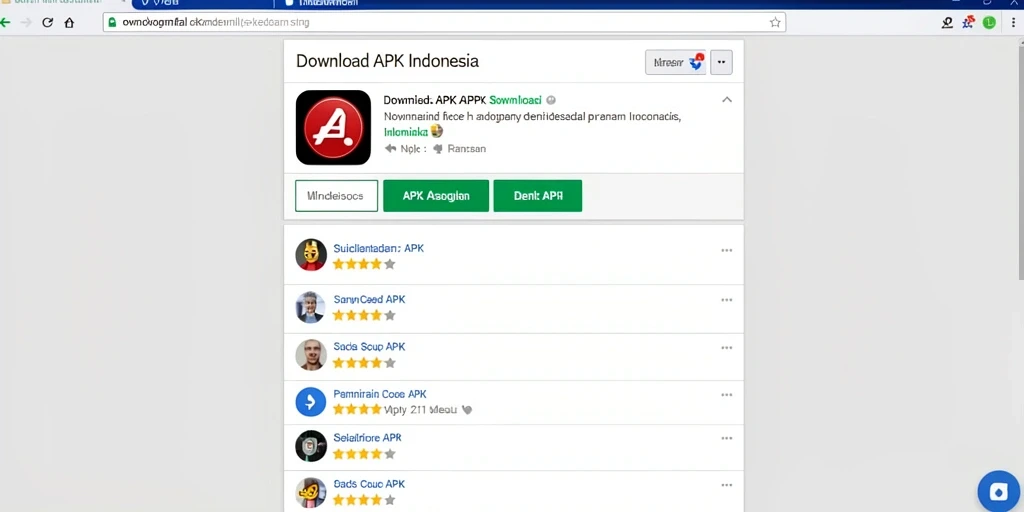Click the blue arrow Pamnirain Cooe icon
Screen dimensions: 1024x512
[x=311, y=401]
